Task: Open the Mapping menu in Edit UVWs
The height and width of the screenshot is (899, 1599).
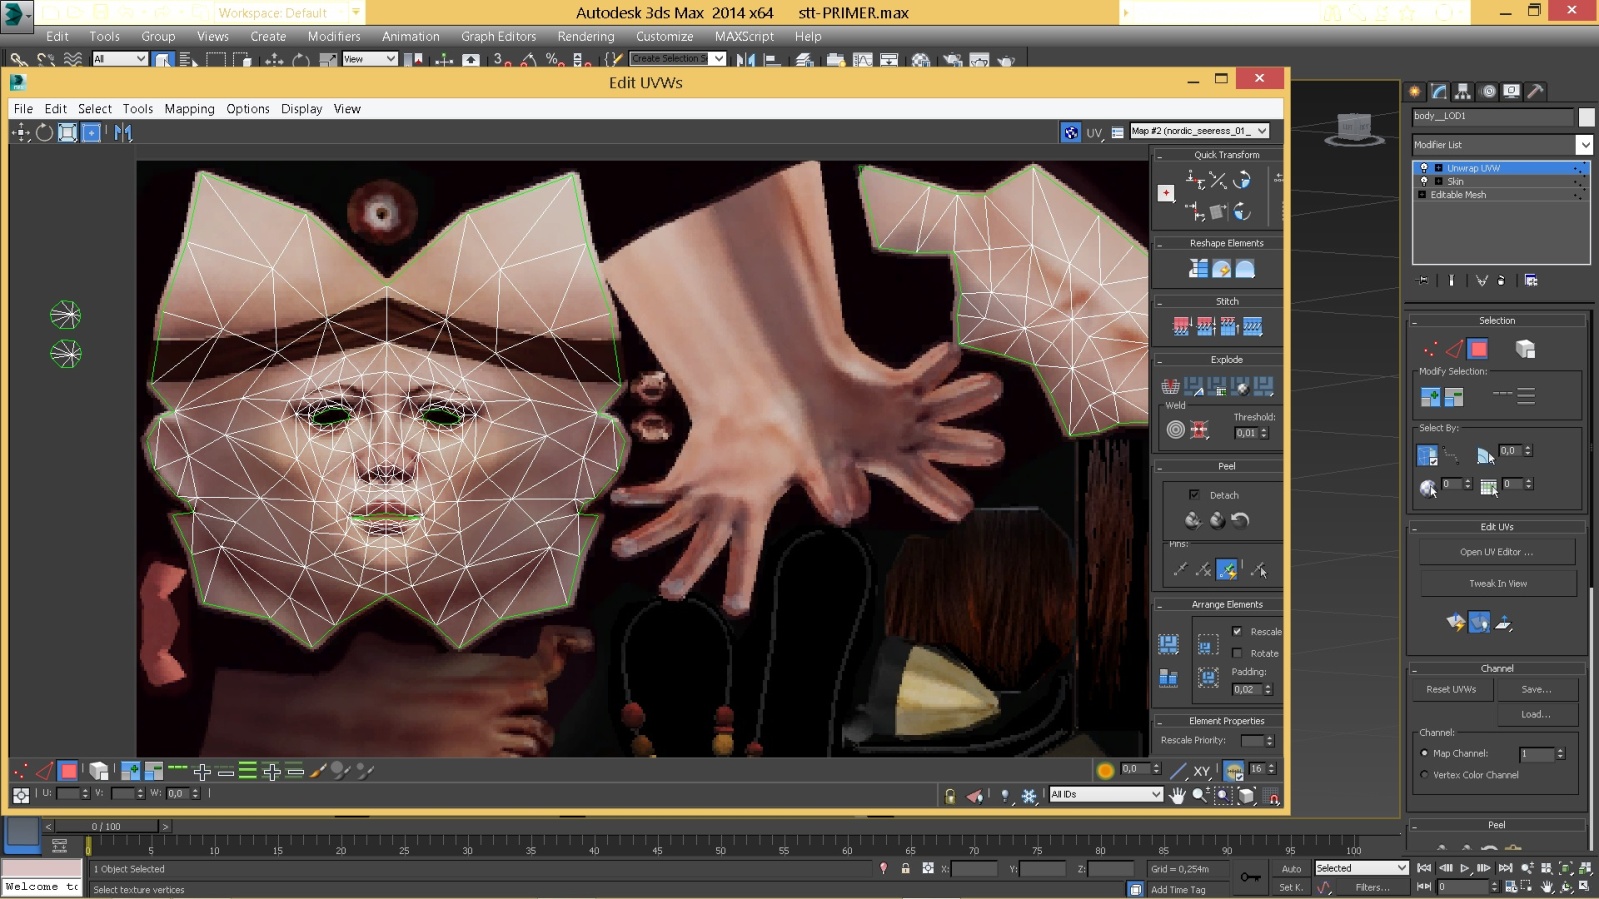Action: click(x=189, y=109)
